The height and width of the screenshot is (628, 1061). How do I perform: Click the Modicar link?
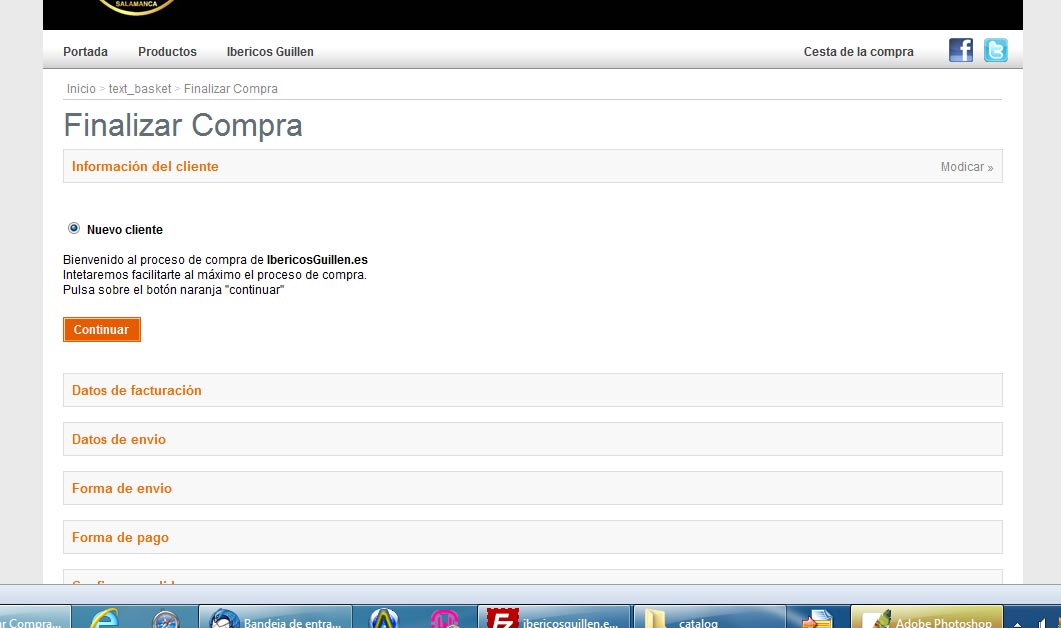[966, 166]
